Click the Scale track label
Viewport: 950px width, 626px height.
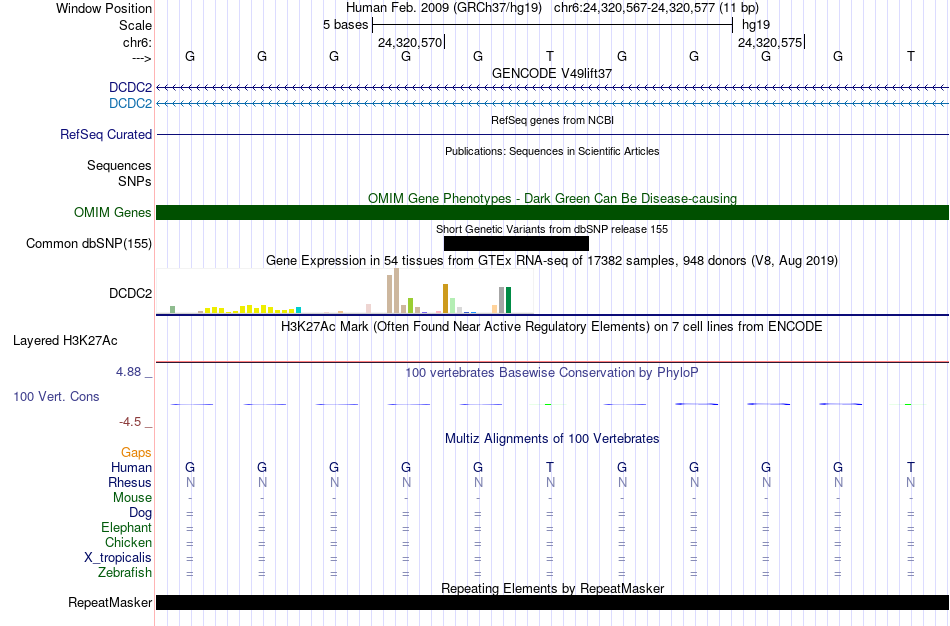click(135, 25)
